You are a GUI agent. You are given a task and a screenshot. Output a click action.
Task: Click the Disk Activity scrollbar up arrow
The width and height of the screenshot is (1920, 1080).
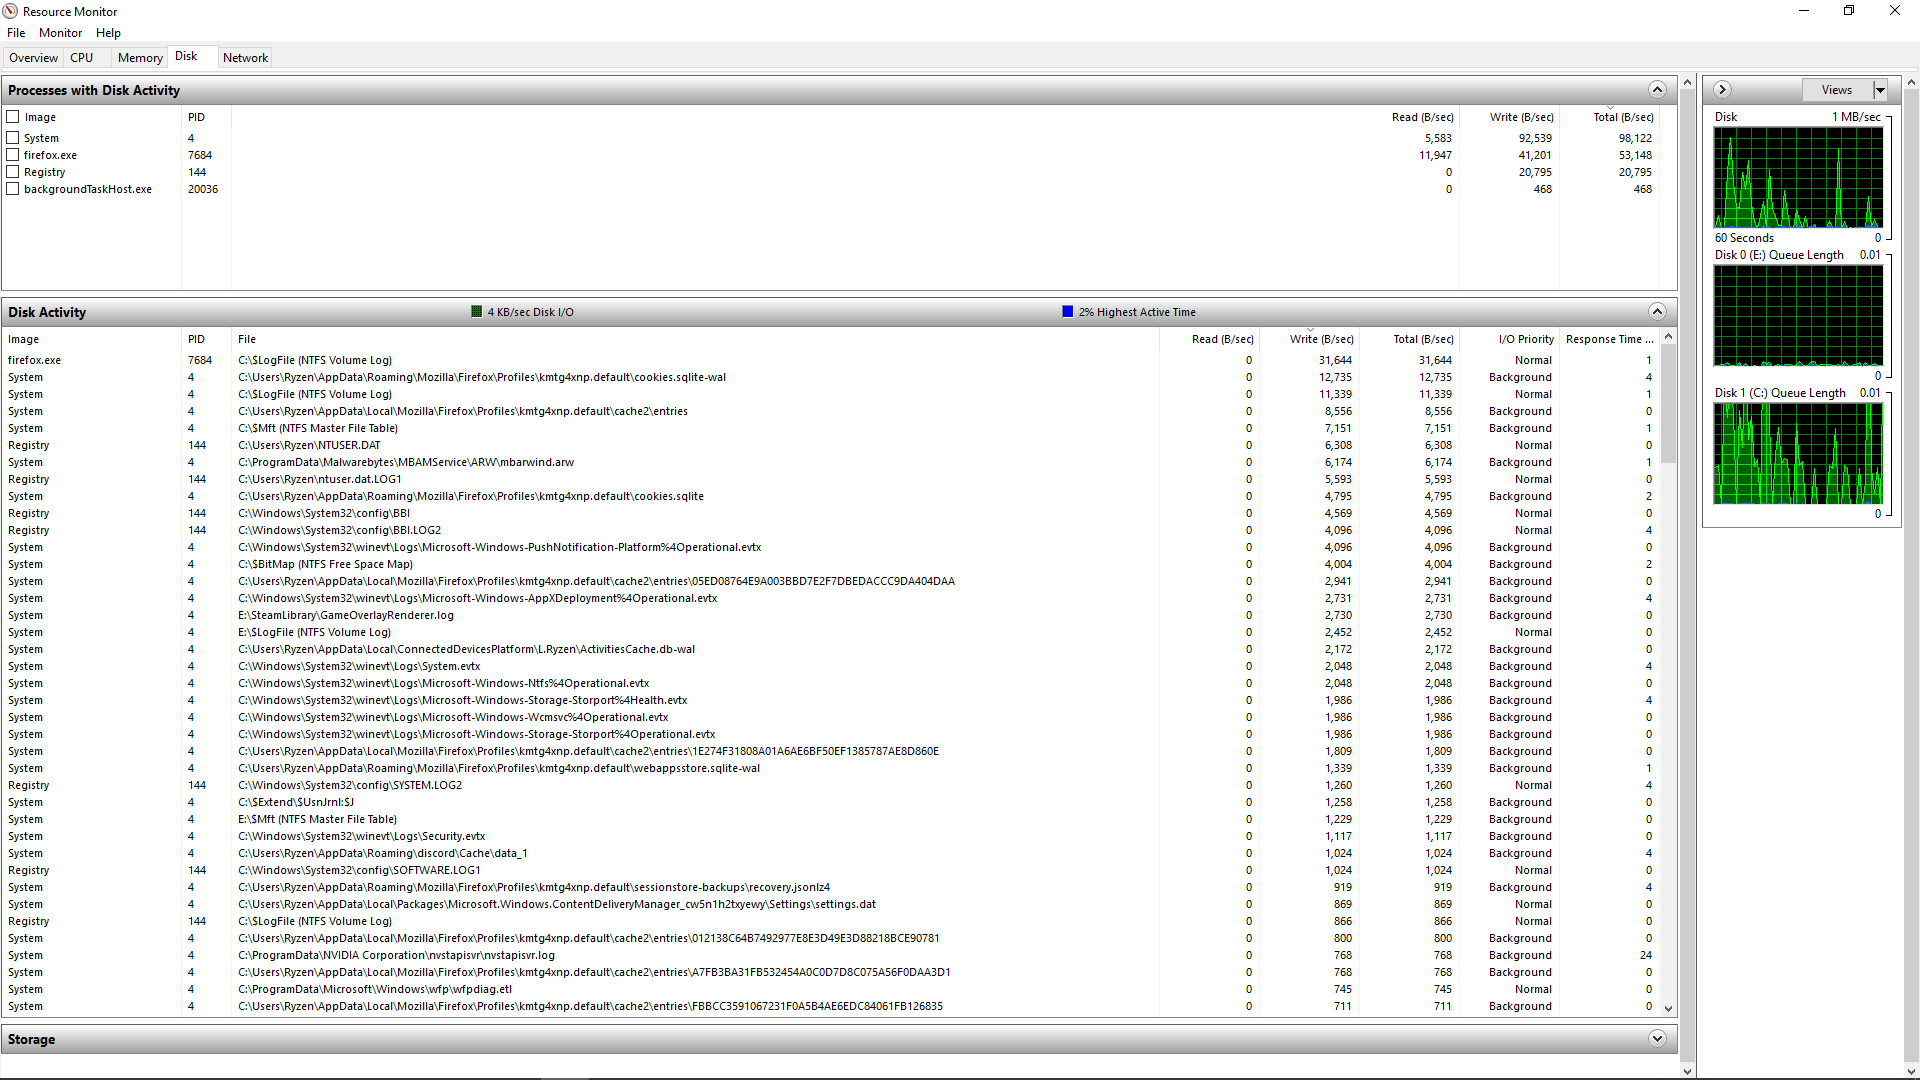(x=1668, y=337)
